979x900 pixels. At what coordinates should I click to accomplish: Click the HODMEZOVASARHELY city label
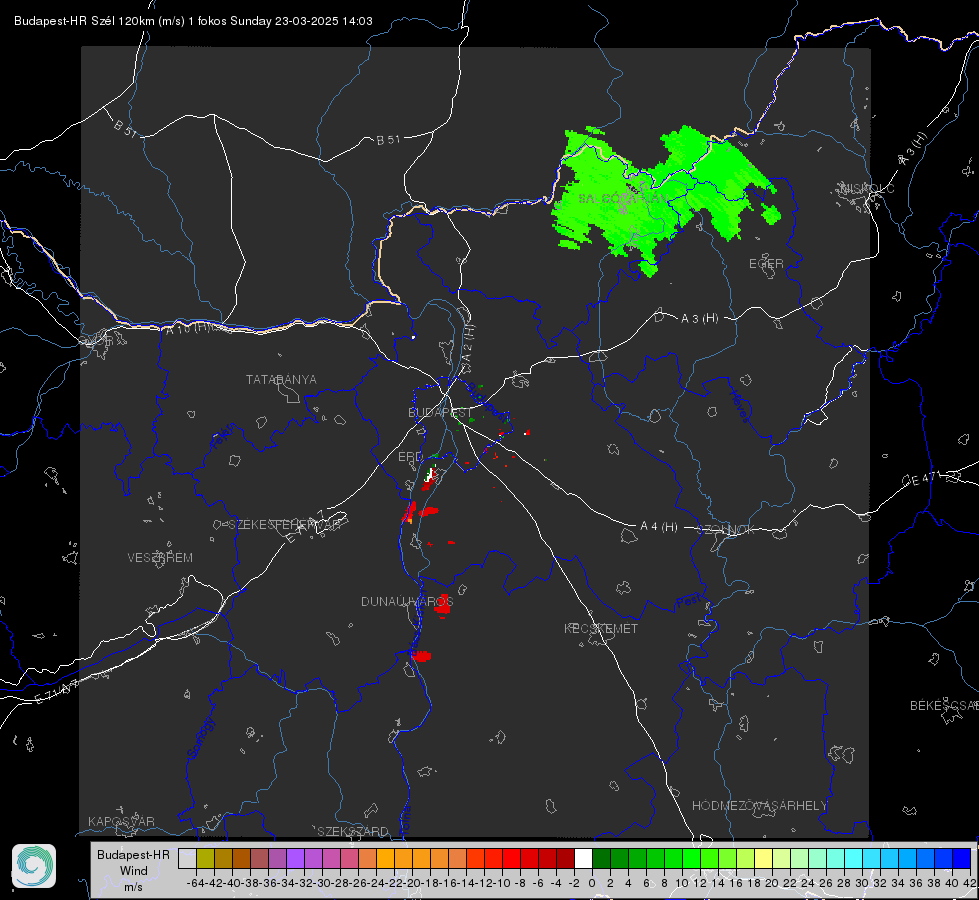pos(759,805)
